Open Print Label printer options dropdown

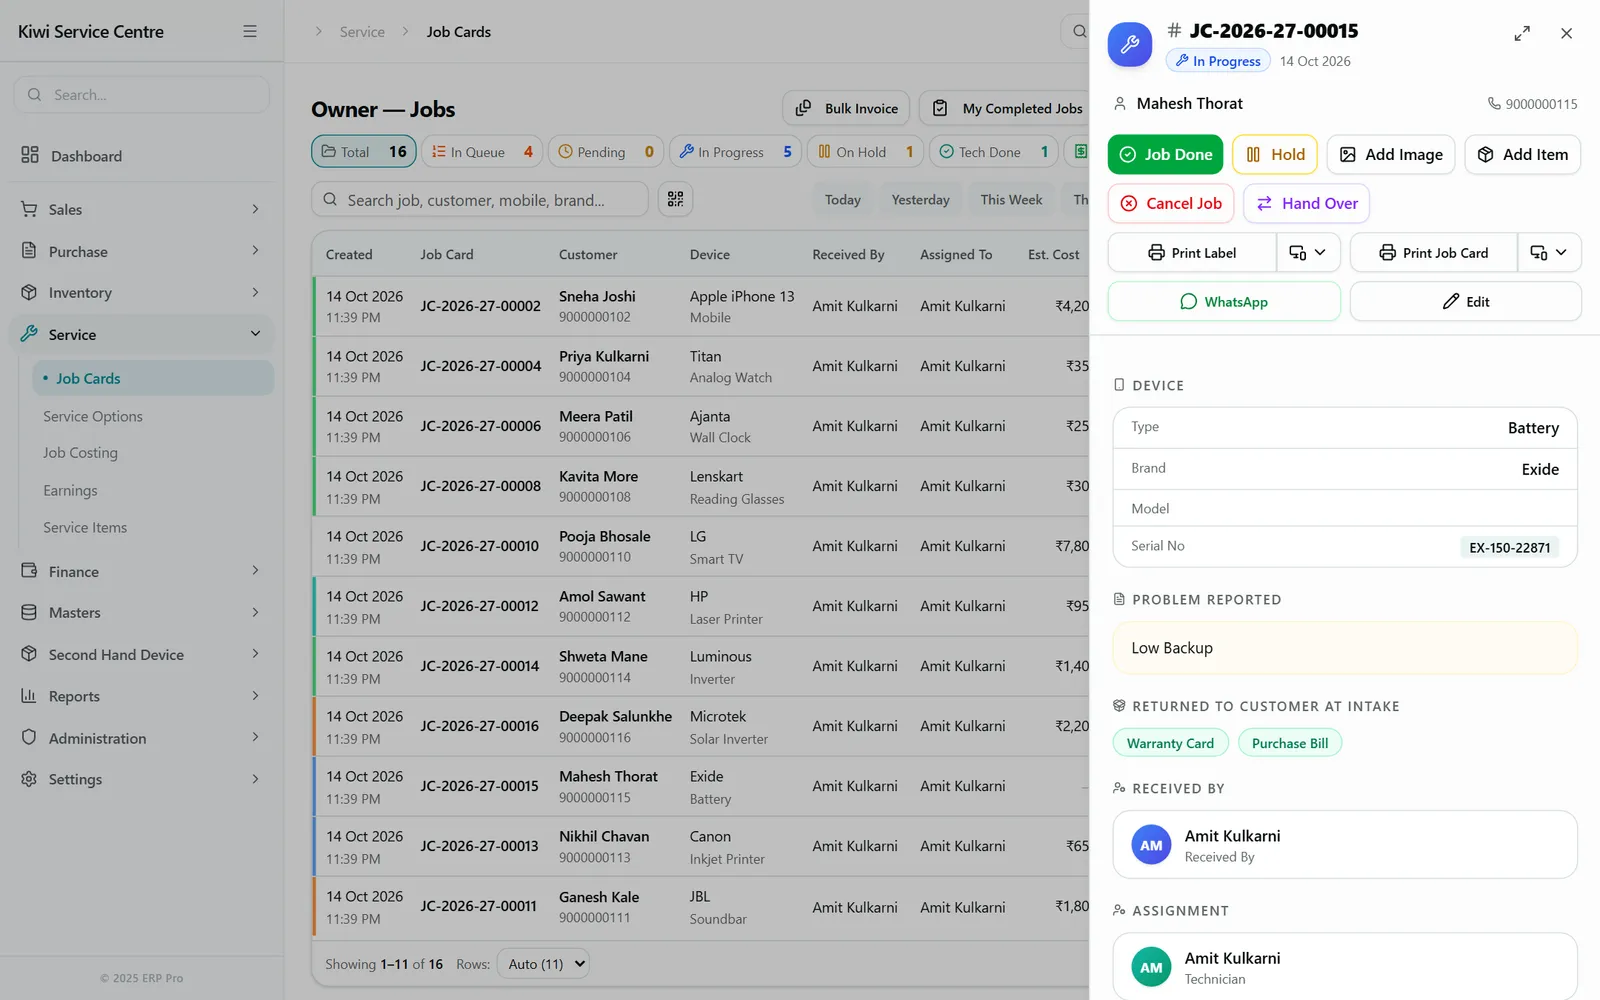(x=1308, y=253)
